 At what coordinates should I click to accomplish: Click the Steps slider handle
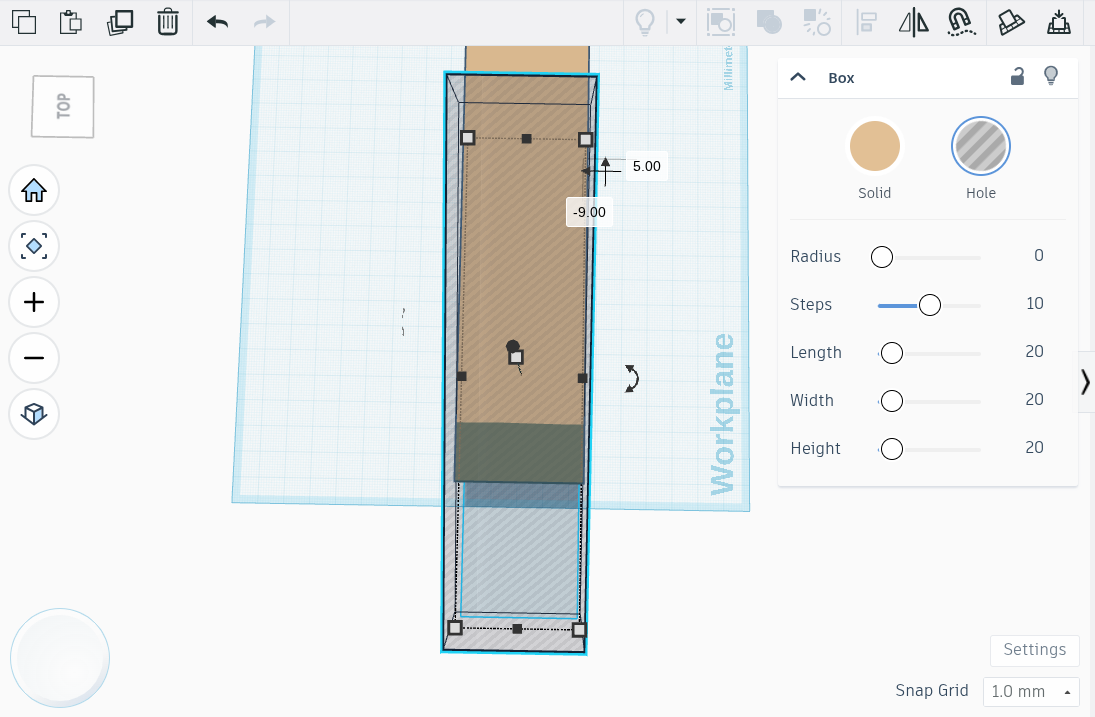(x=929, y=305)
